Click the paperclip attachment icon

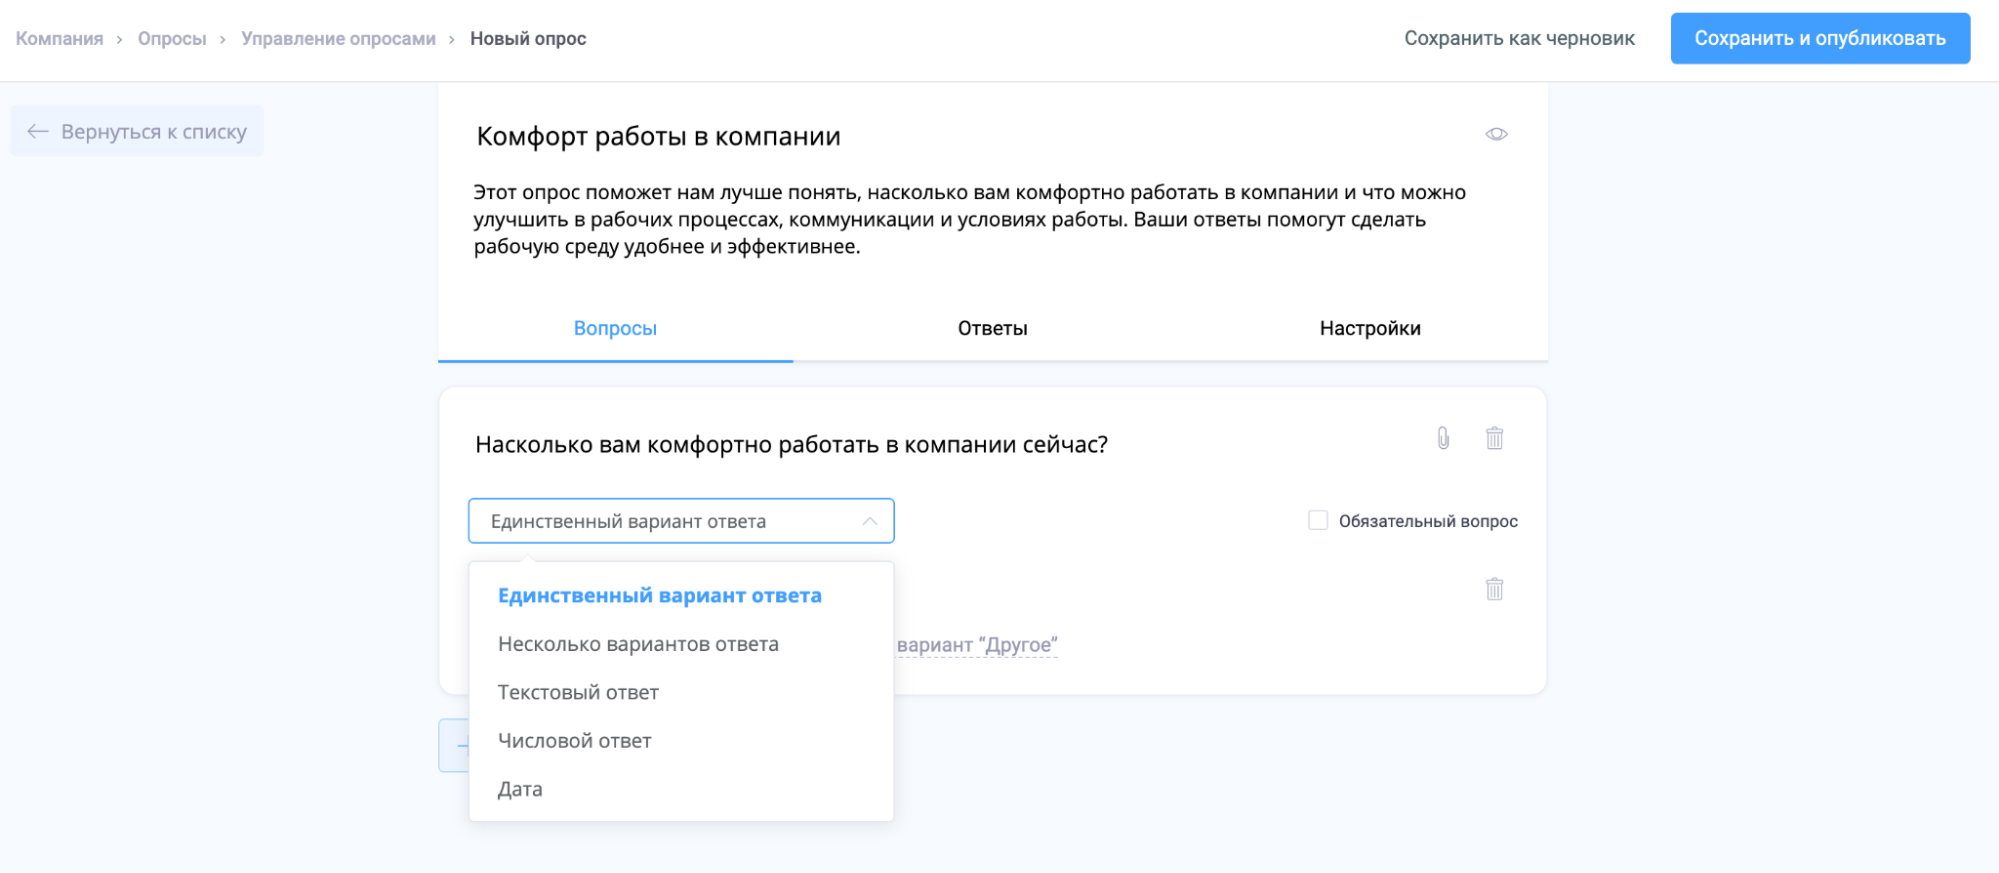tap(1443, 438)
